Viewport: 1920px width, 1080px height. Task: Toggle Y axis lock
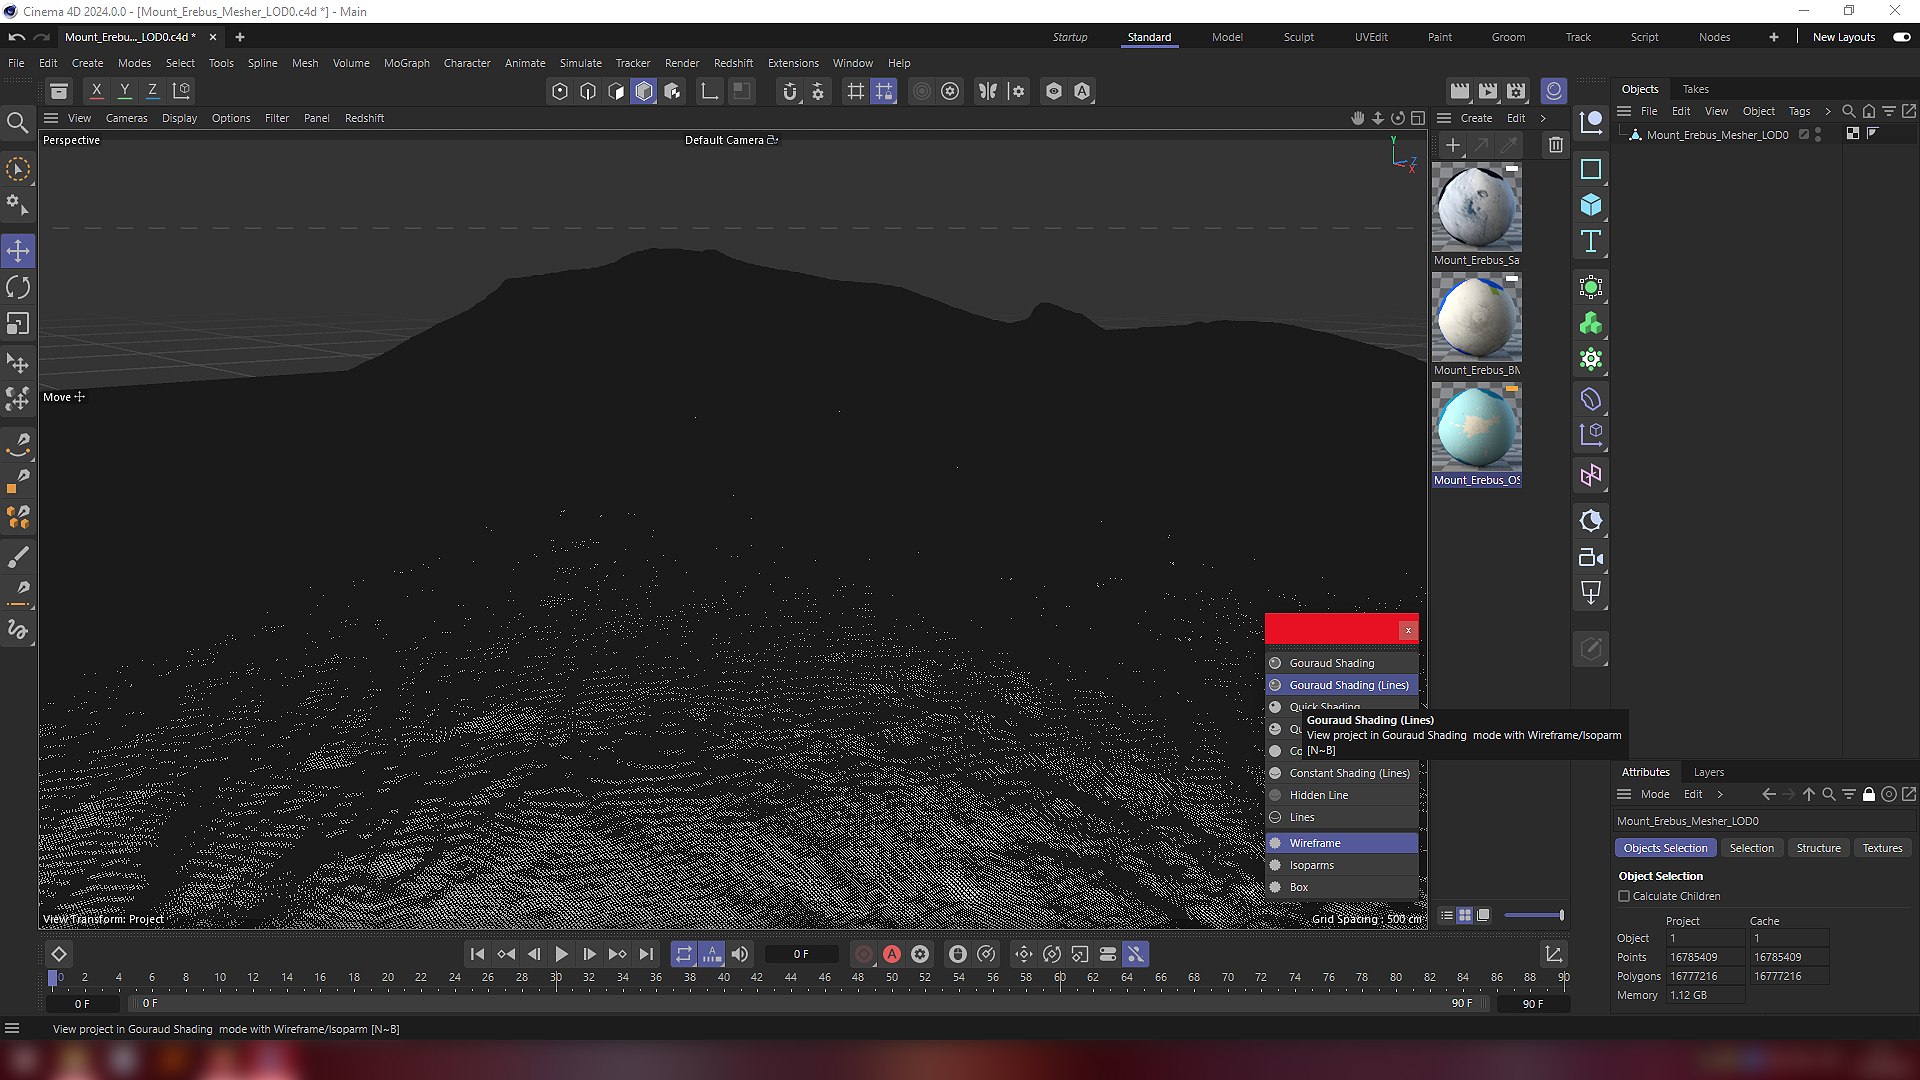(124, 91)
